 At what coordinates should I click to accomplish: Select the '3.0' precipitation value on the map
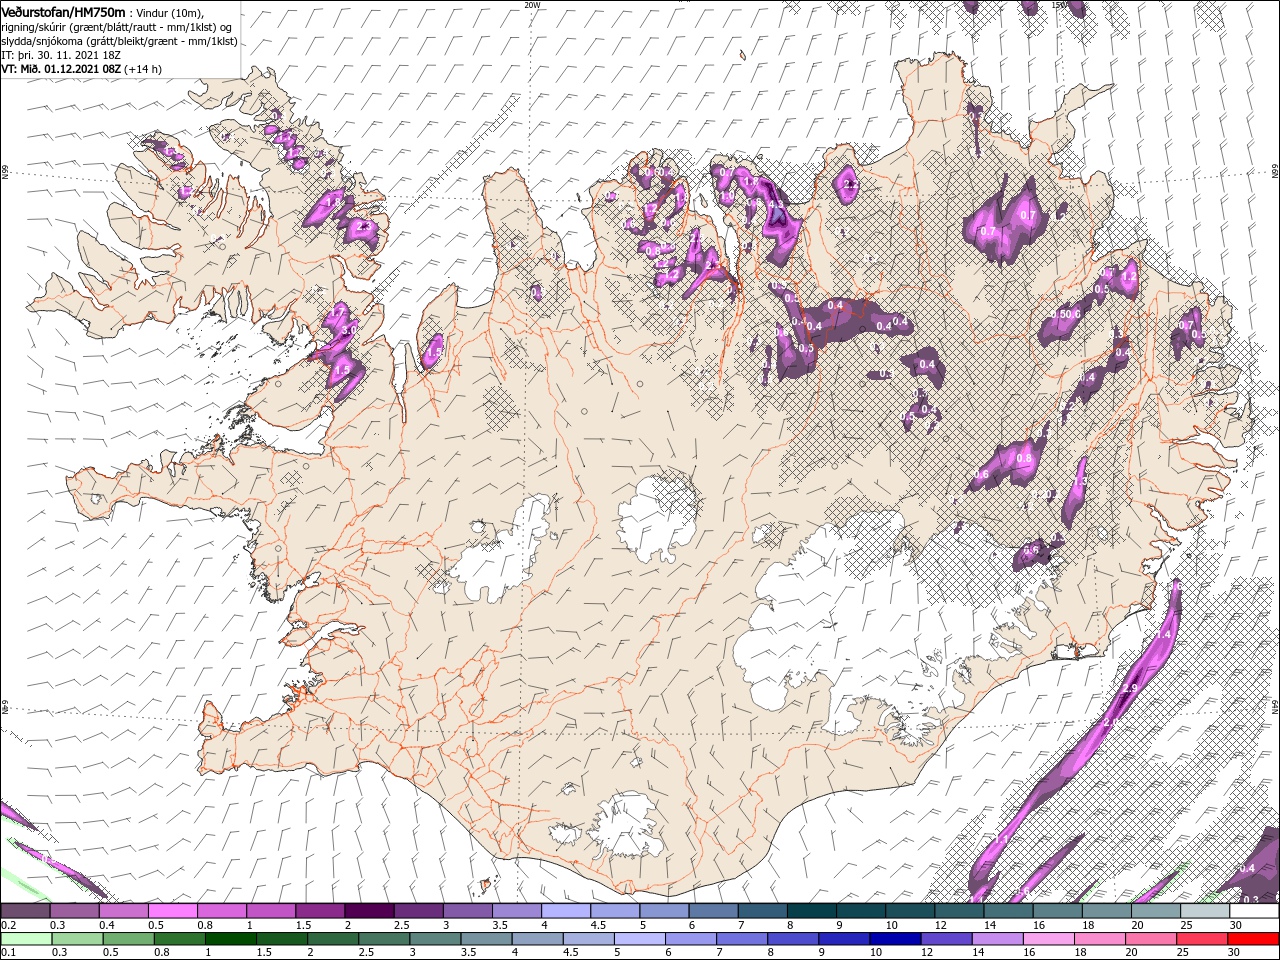tap(349, 330)
